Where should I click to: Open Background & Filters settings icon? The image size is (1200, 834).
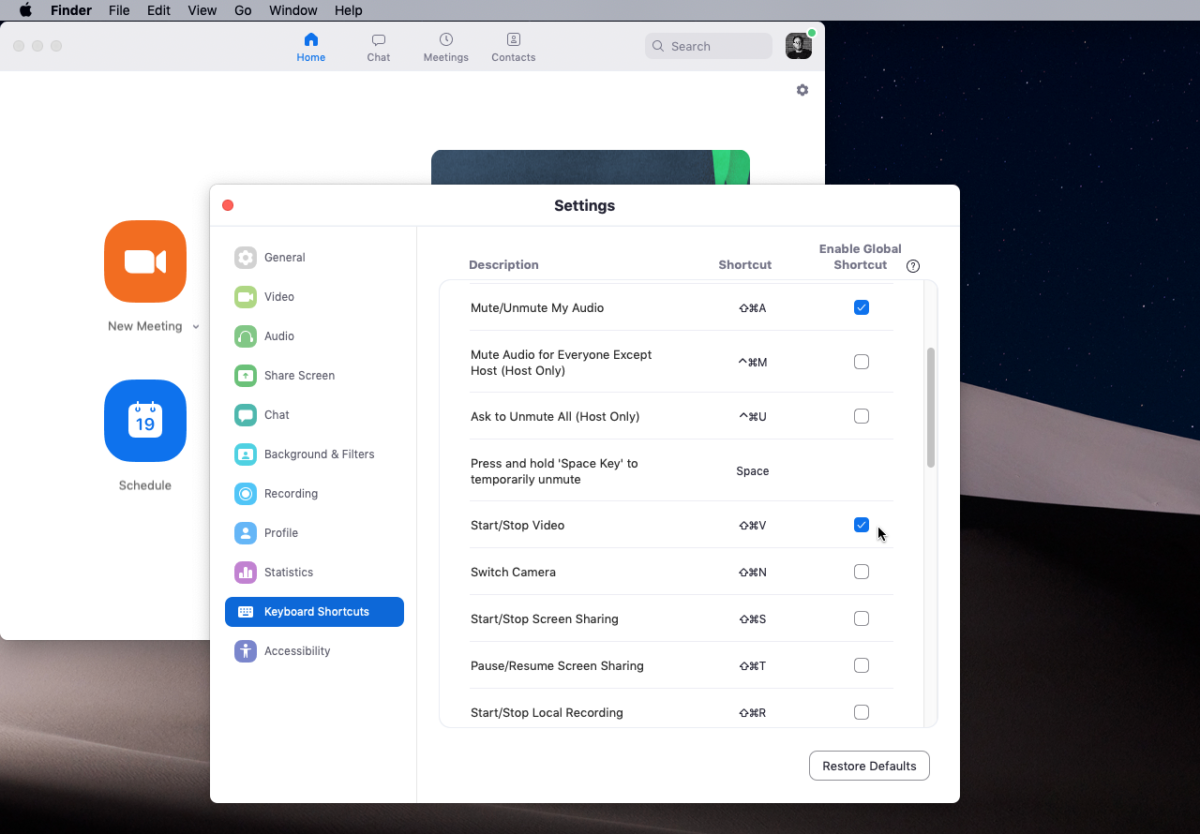245,454
